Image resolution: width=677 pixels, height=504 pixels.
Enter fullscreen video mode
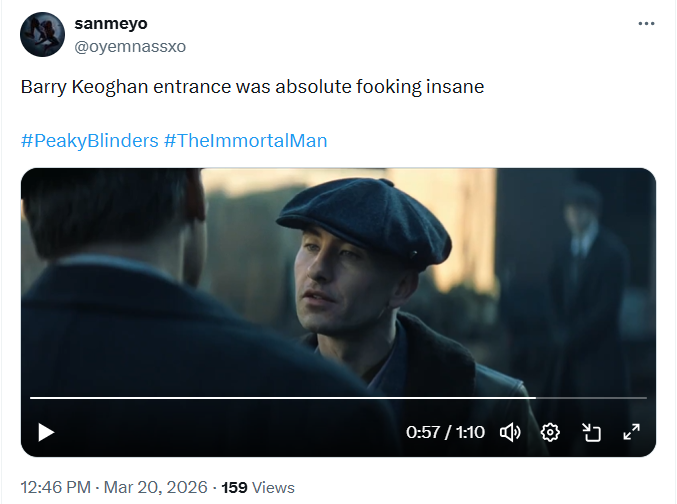632,432
